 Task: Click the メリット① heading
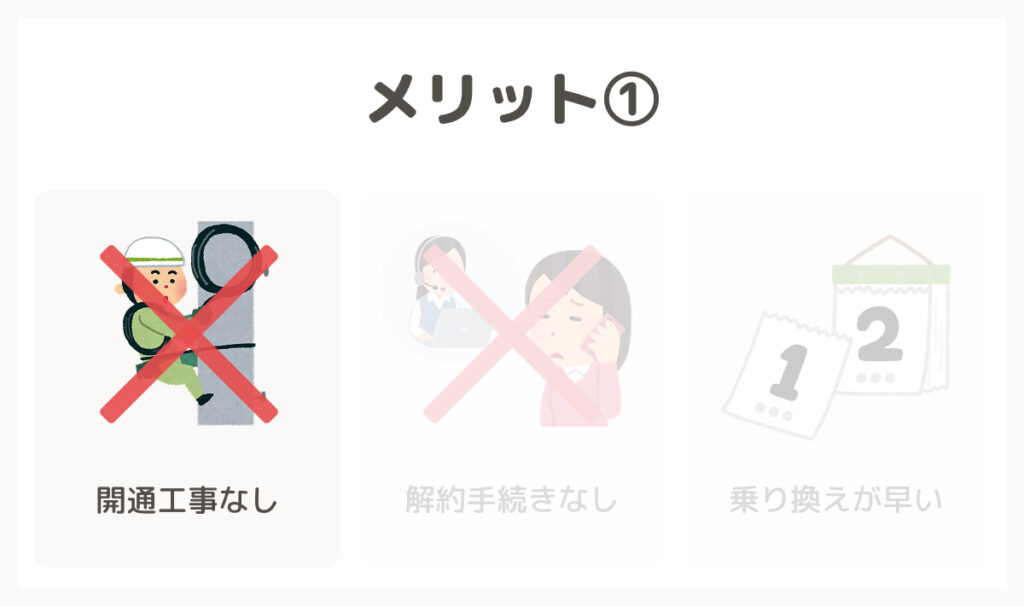[514, 99]
